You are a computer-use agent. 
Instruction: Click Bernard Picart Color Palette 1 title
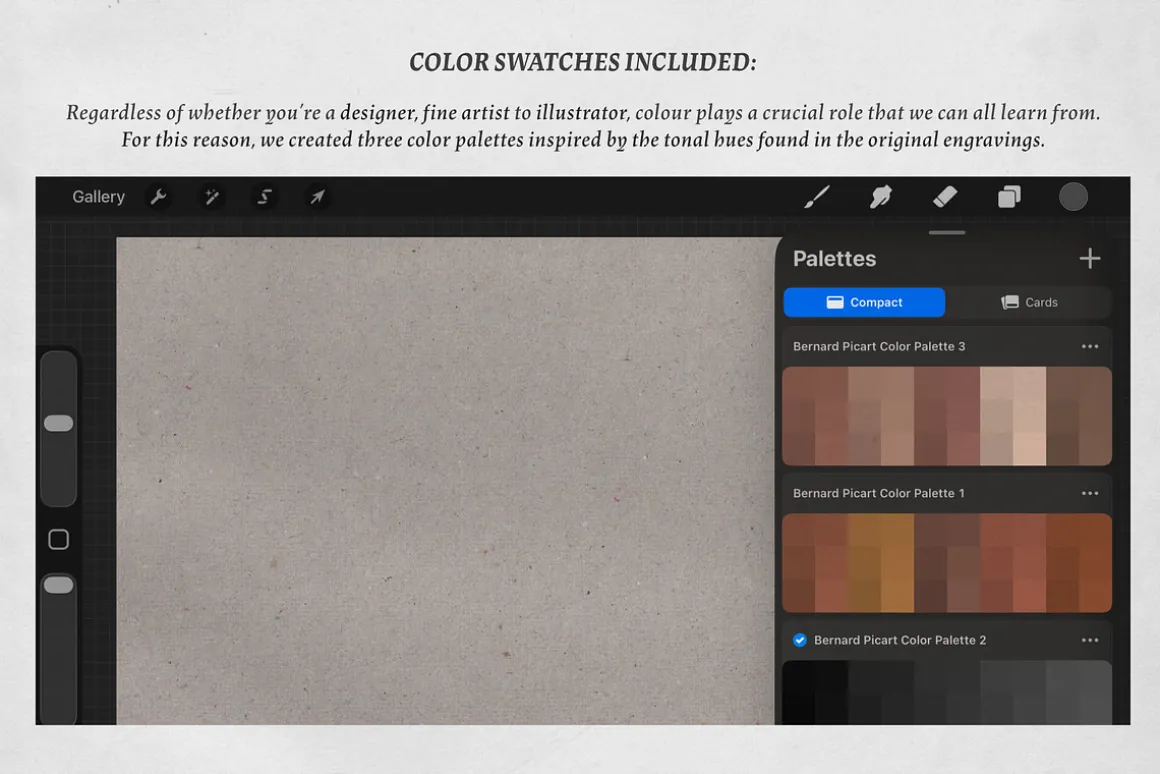tap(879, 493)
